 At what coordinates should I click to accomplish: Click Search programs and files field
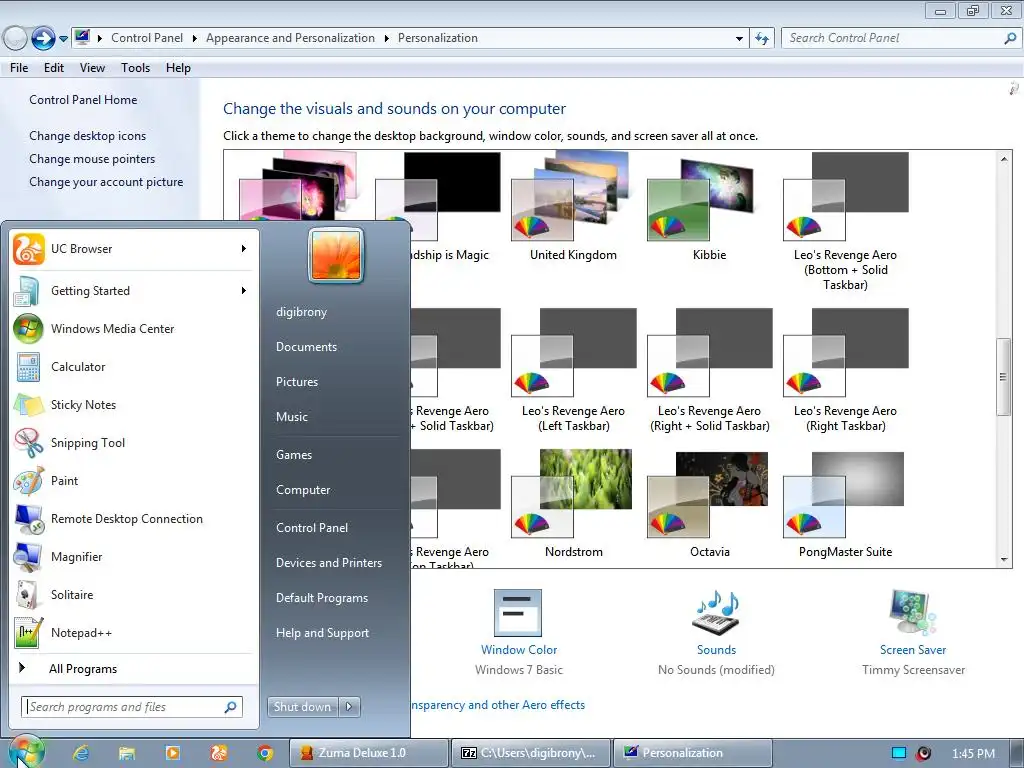[x=132, y=707]
